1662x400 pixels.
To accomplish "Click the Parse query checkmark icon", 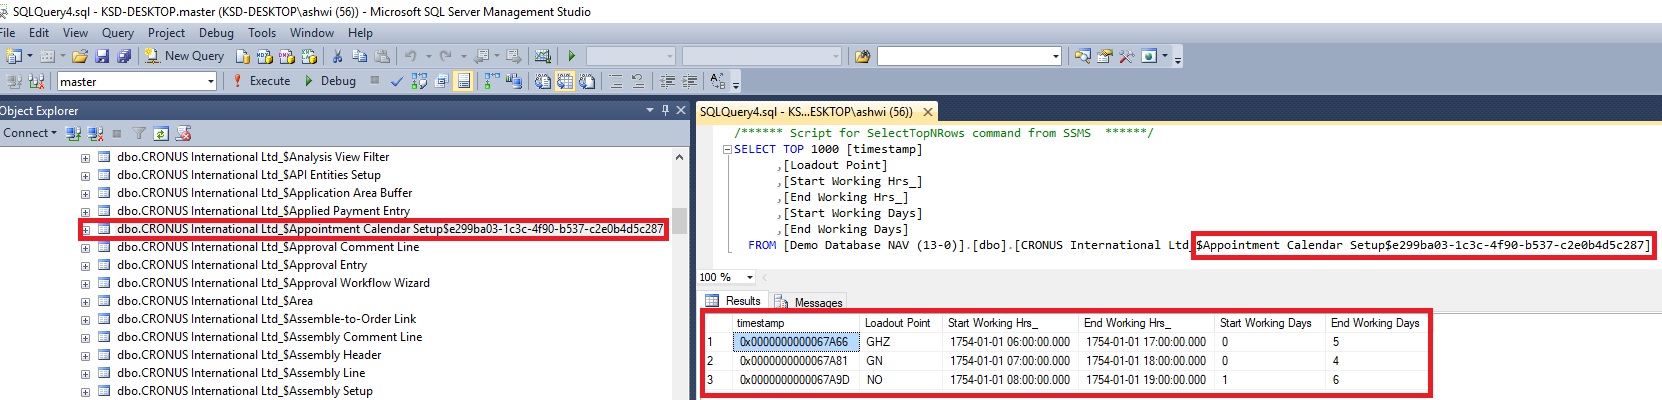I will point(397,81).
